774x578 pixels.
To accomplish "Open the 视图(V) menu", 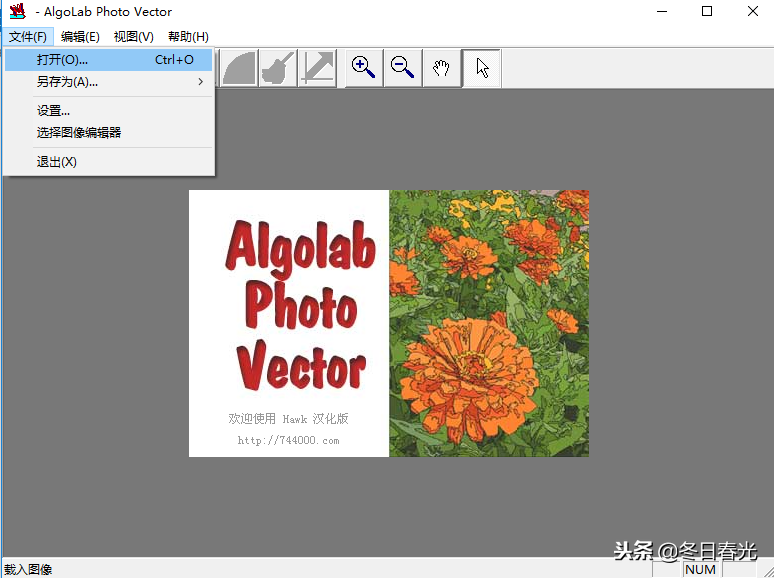I will [133, 37].
